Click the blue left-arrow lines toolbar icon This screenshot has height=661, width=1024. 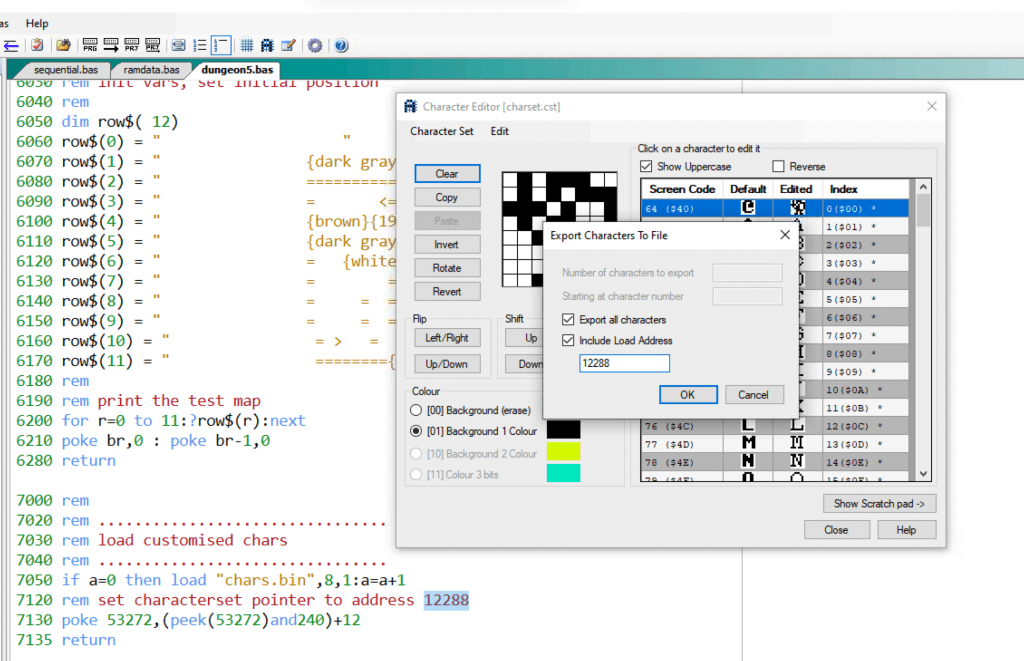(11, 46)
